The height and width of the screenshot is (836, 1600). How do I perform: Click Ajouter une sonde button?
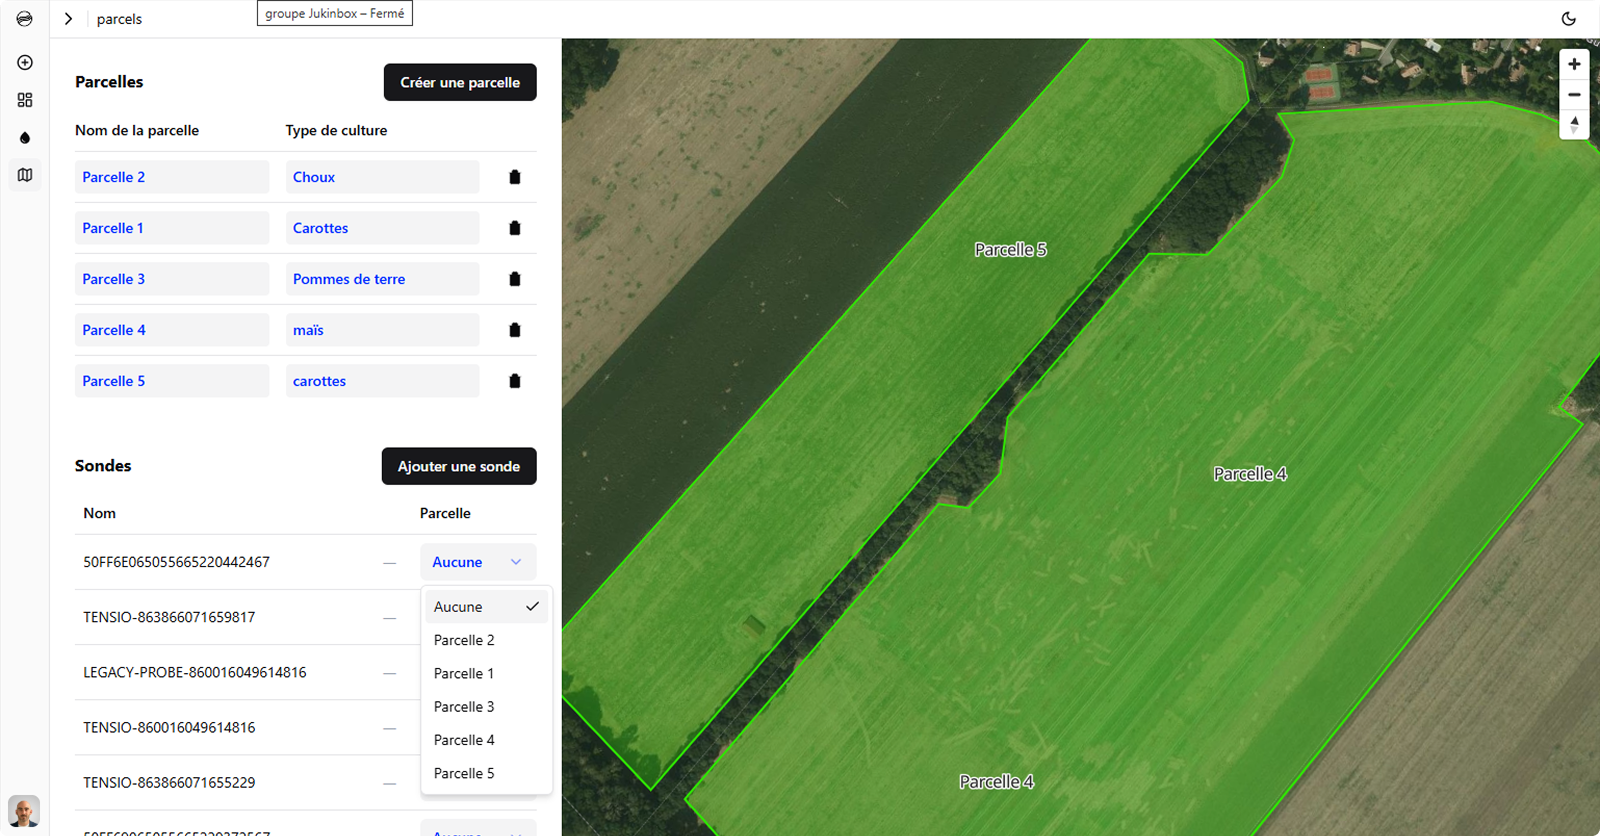459,466
